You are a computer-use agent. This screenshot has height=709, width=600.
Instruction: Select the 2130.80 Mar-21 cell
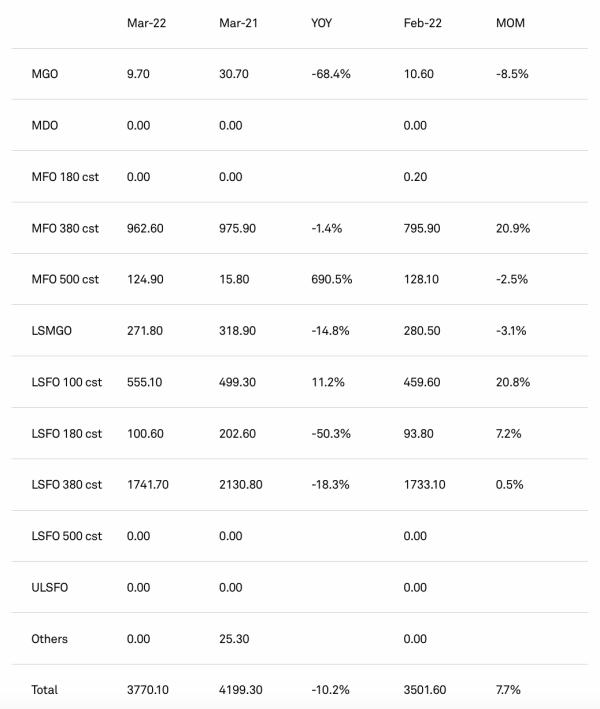click(x=240, y=485)
